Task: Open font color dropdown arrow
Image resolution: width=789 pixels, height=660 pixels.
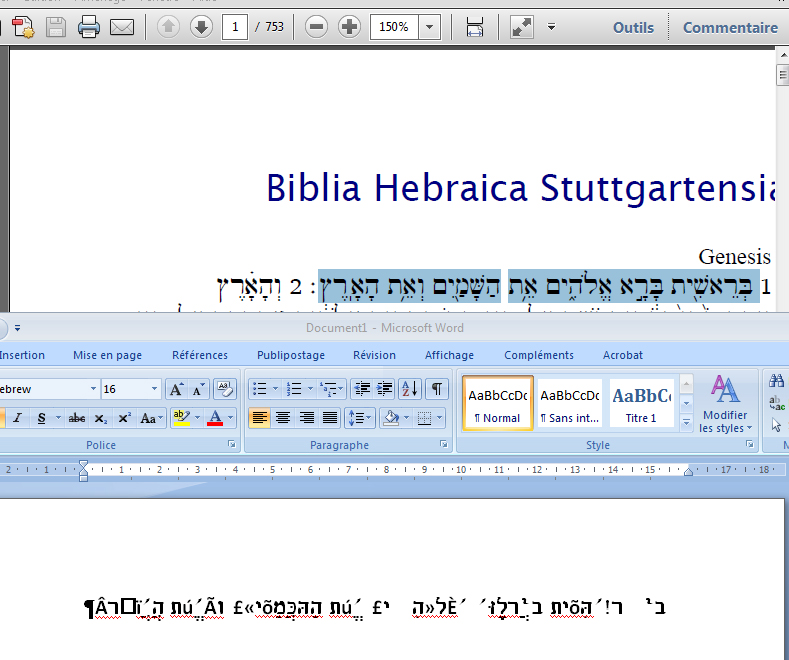Action: click(230, 418)
